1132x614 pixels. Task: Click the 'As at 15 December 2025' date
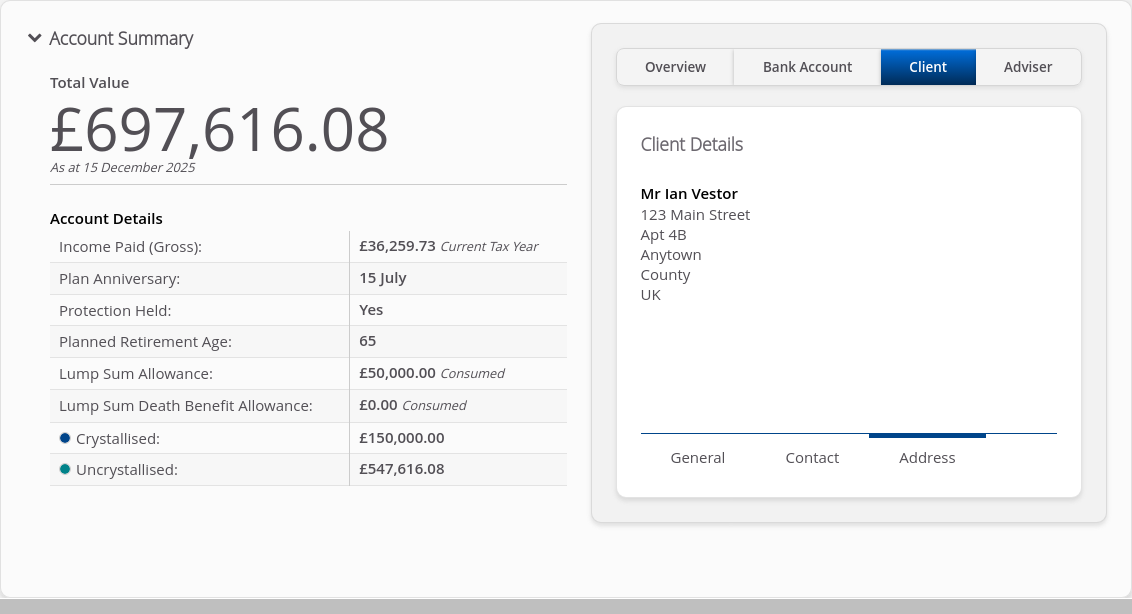[123, 168]
